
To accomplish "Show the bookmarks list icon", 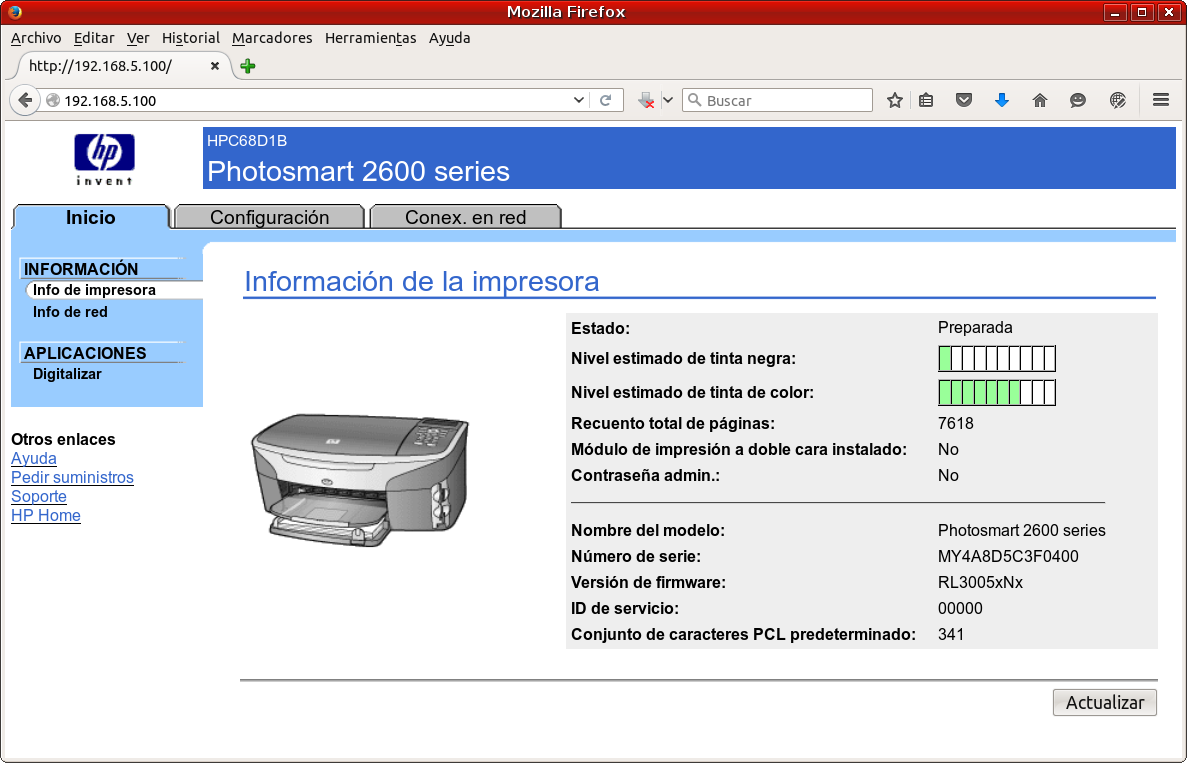I will (x=926, y=100).
